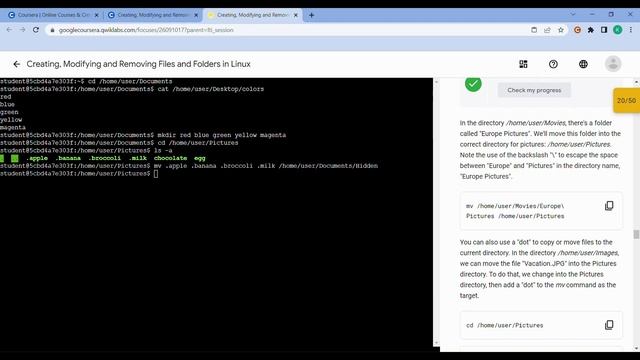Open a new browser tab
This screenshot has width=640, height=360.
[311, 15]
